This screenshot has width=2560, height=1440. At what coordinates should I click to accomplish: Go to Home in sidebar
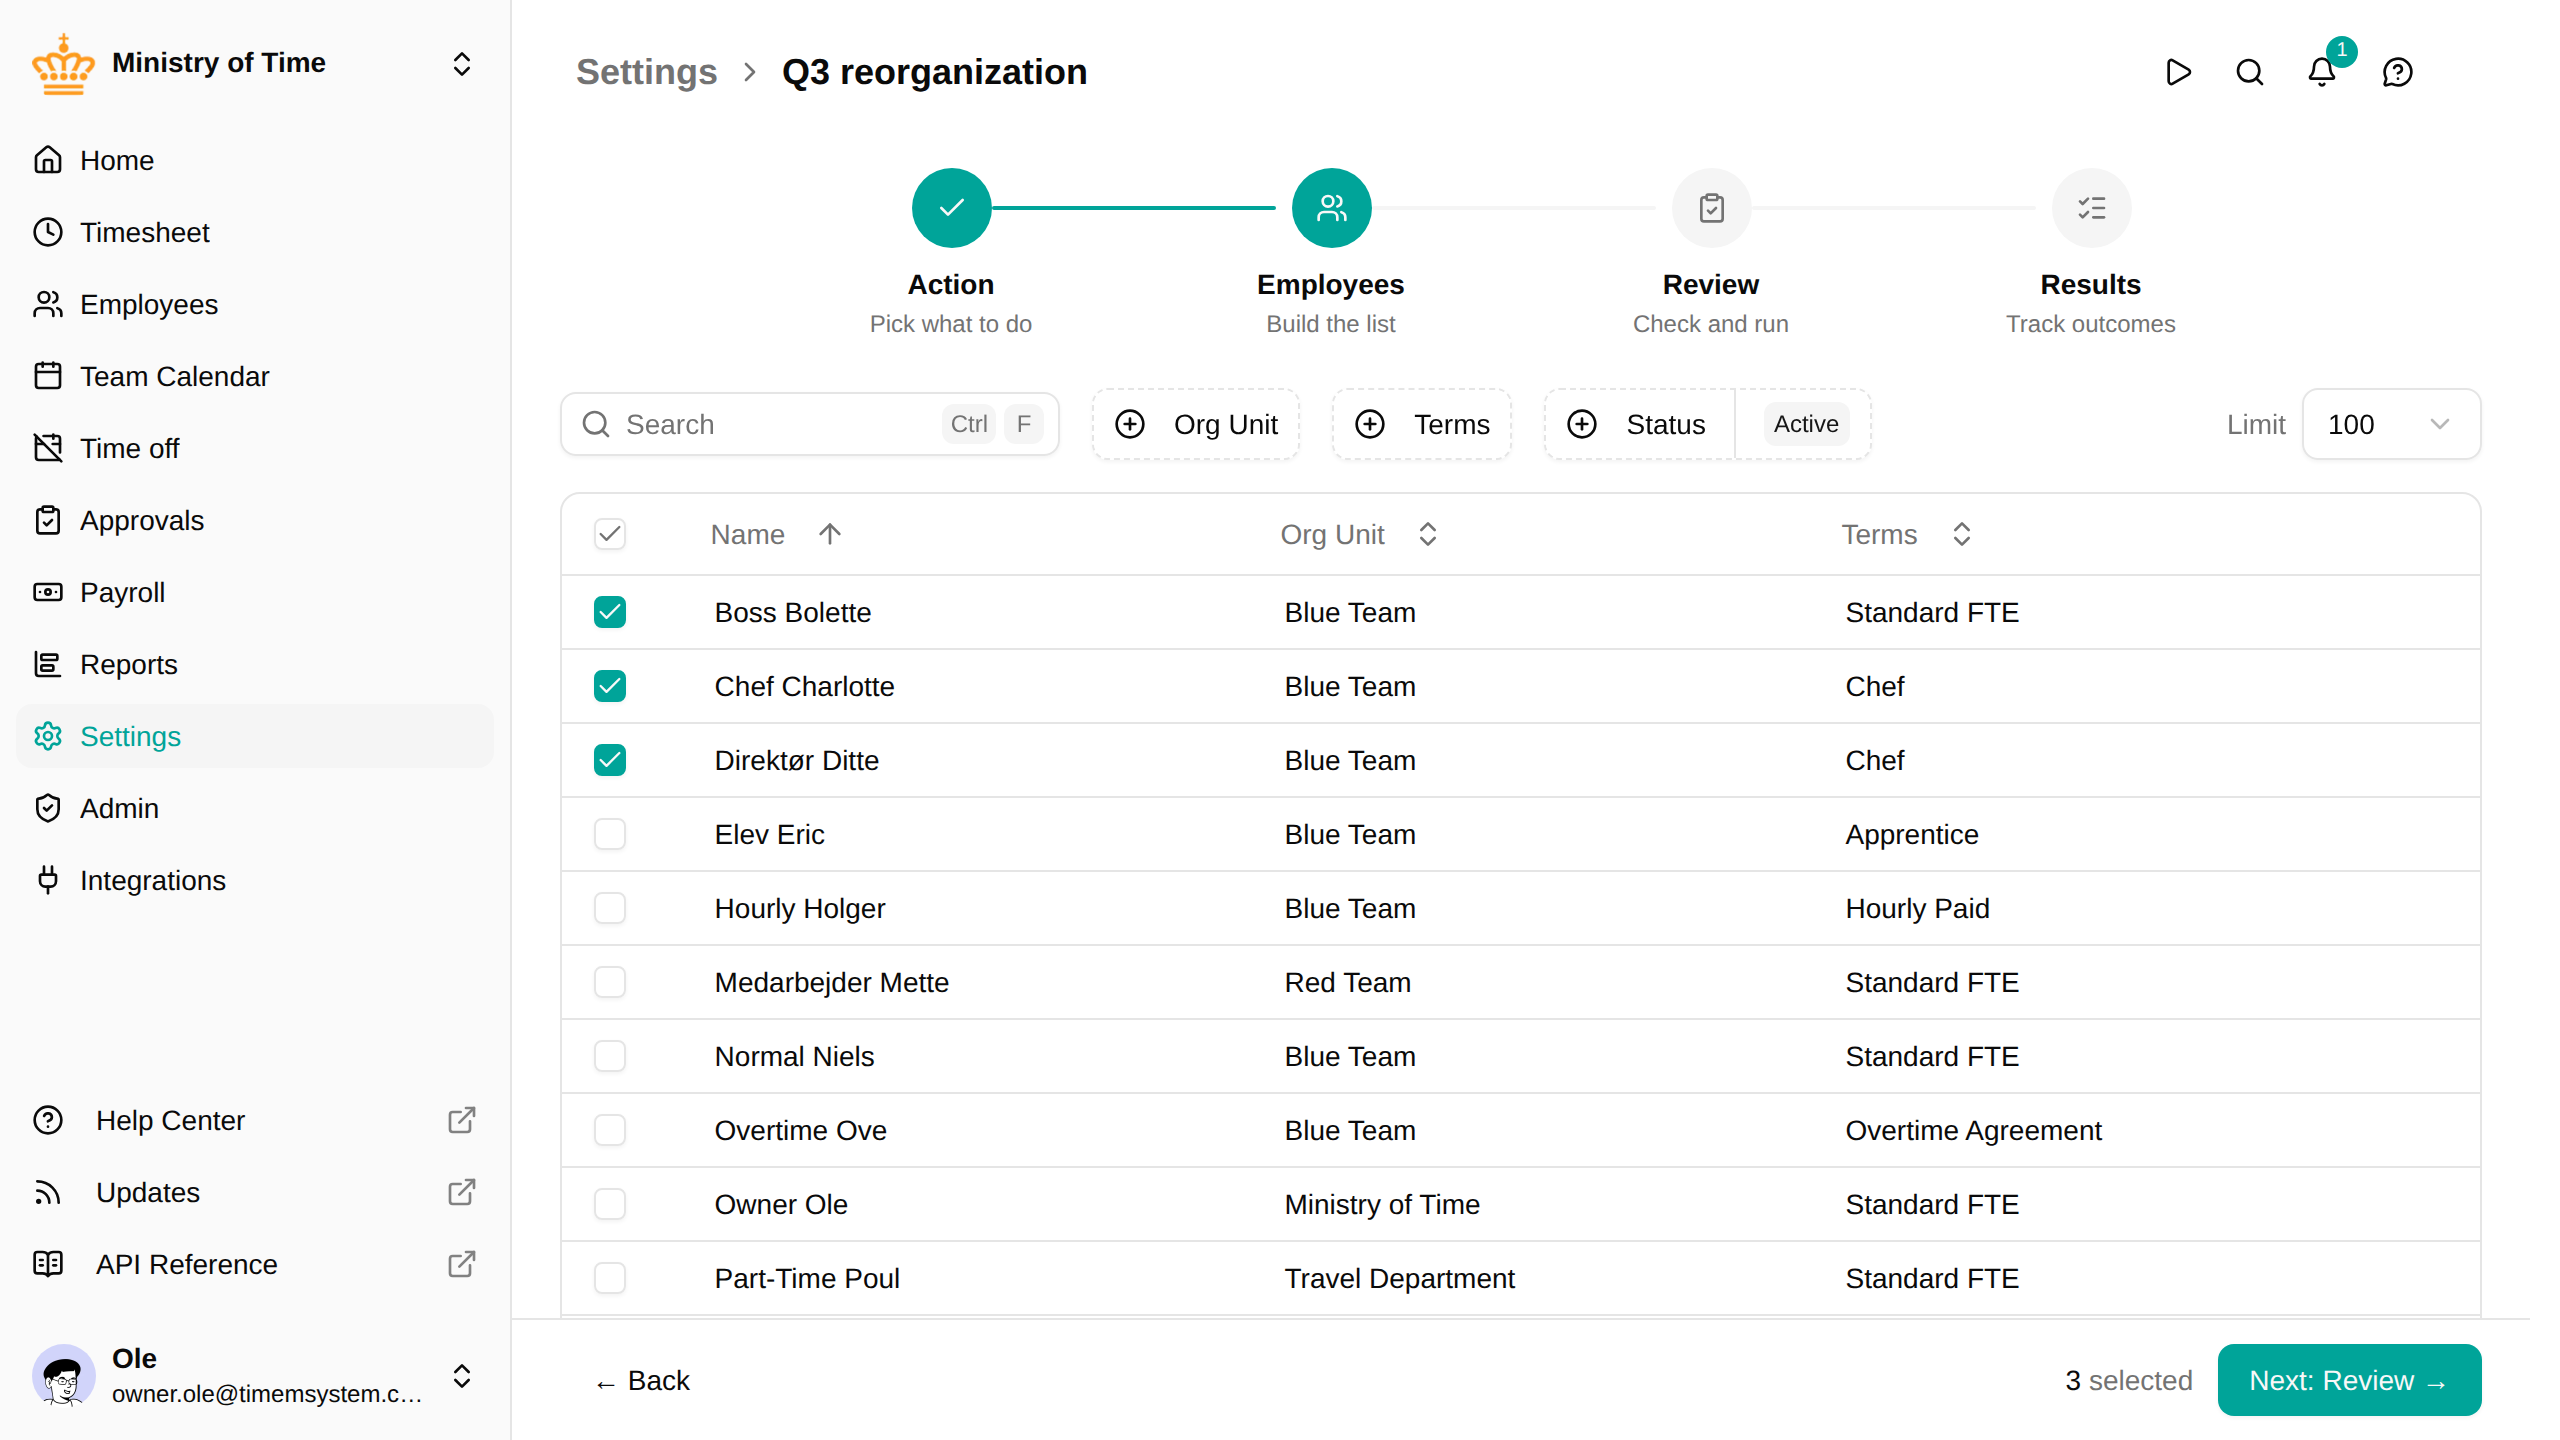pos(255,160)
